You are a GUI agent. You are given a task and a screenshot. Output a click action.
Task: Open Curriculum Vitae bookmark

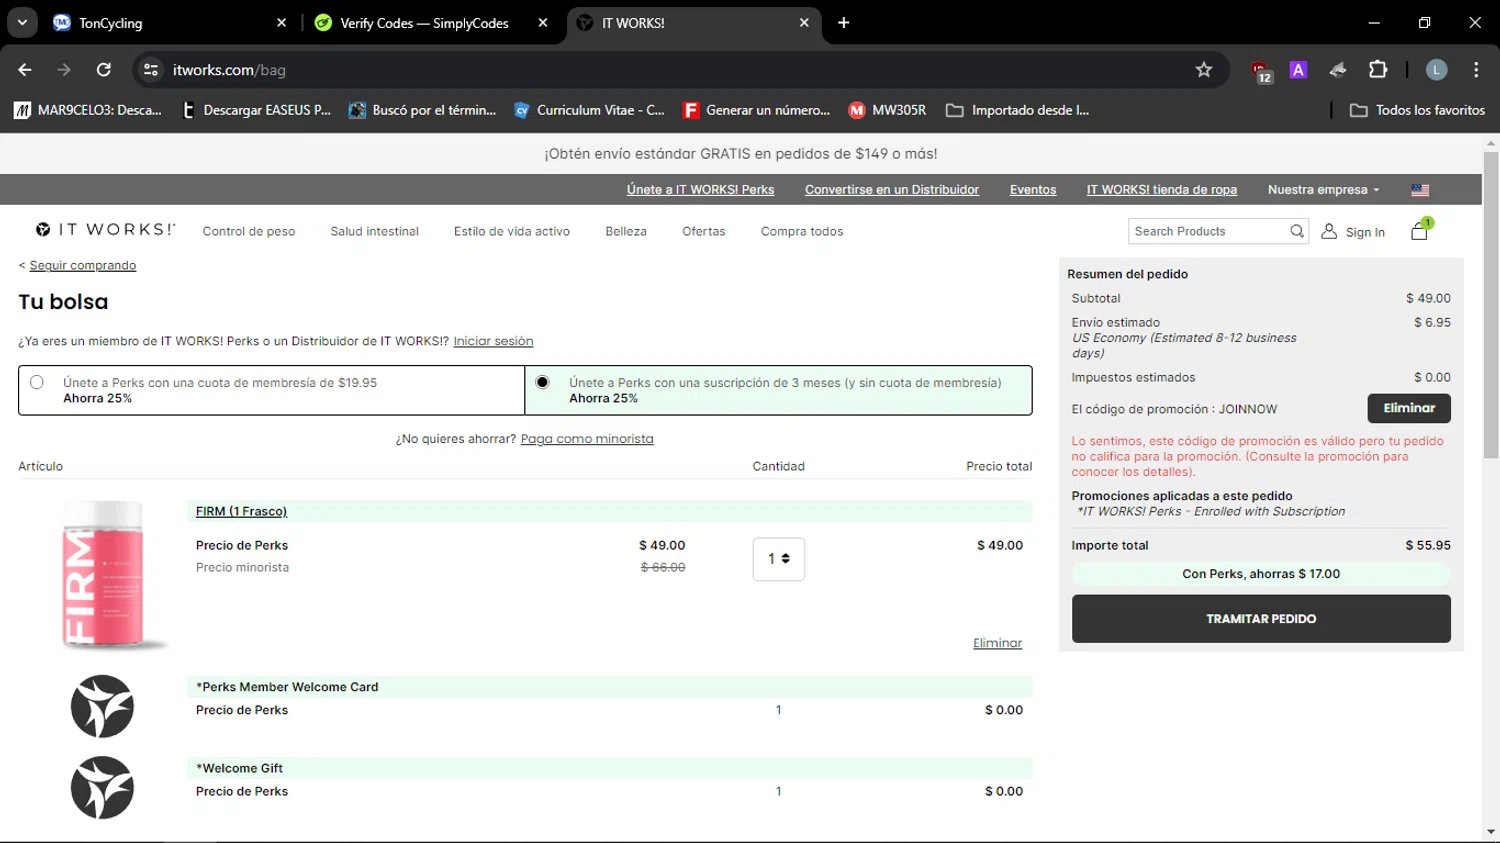(589, 110)
